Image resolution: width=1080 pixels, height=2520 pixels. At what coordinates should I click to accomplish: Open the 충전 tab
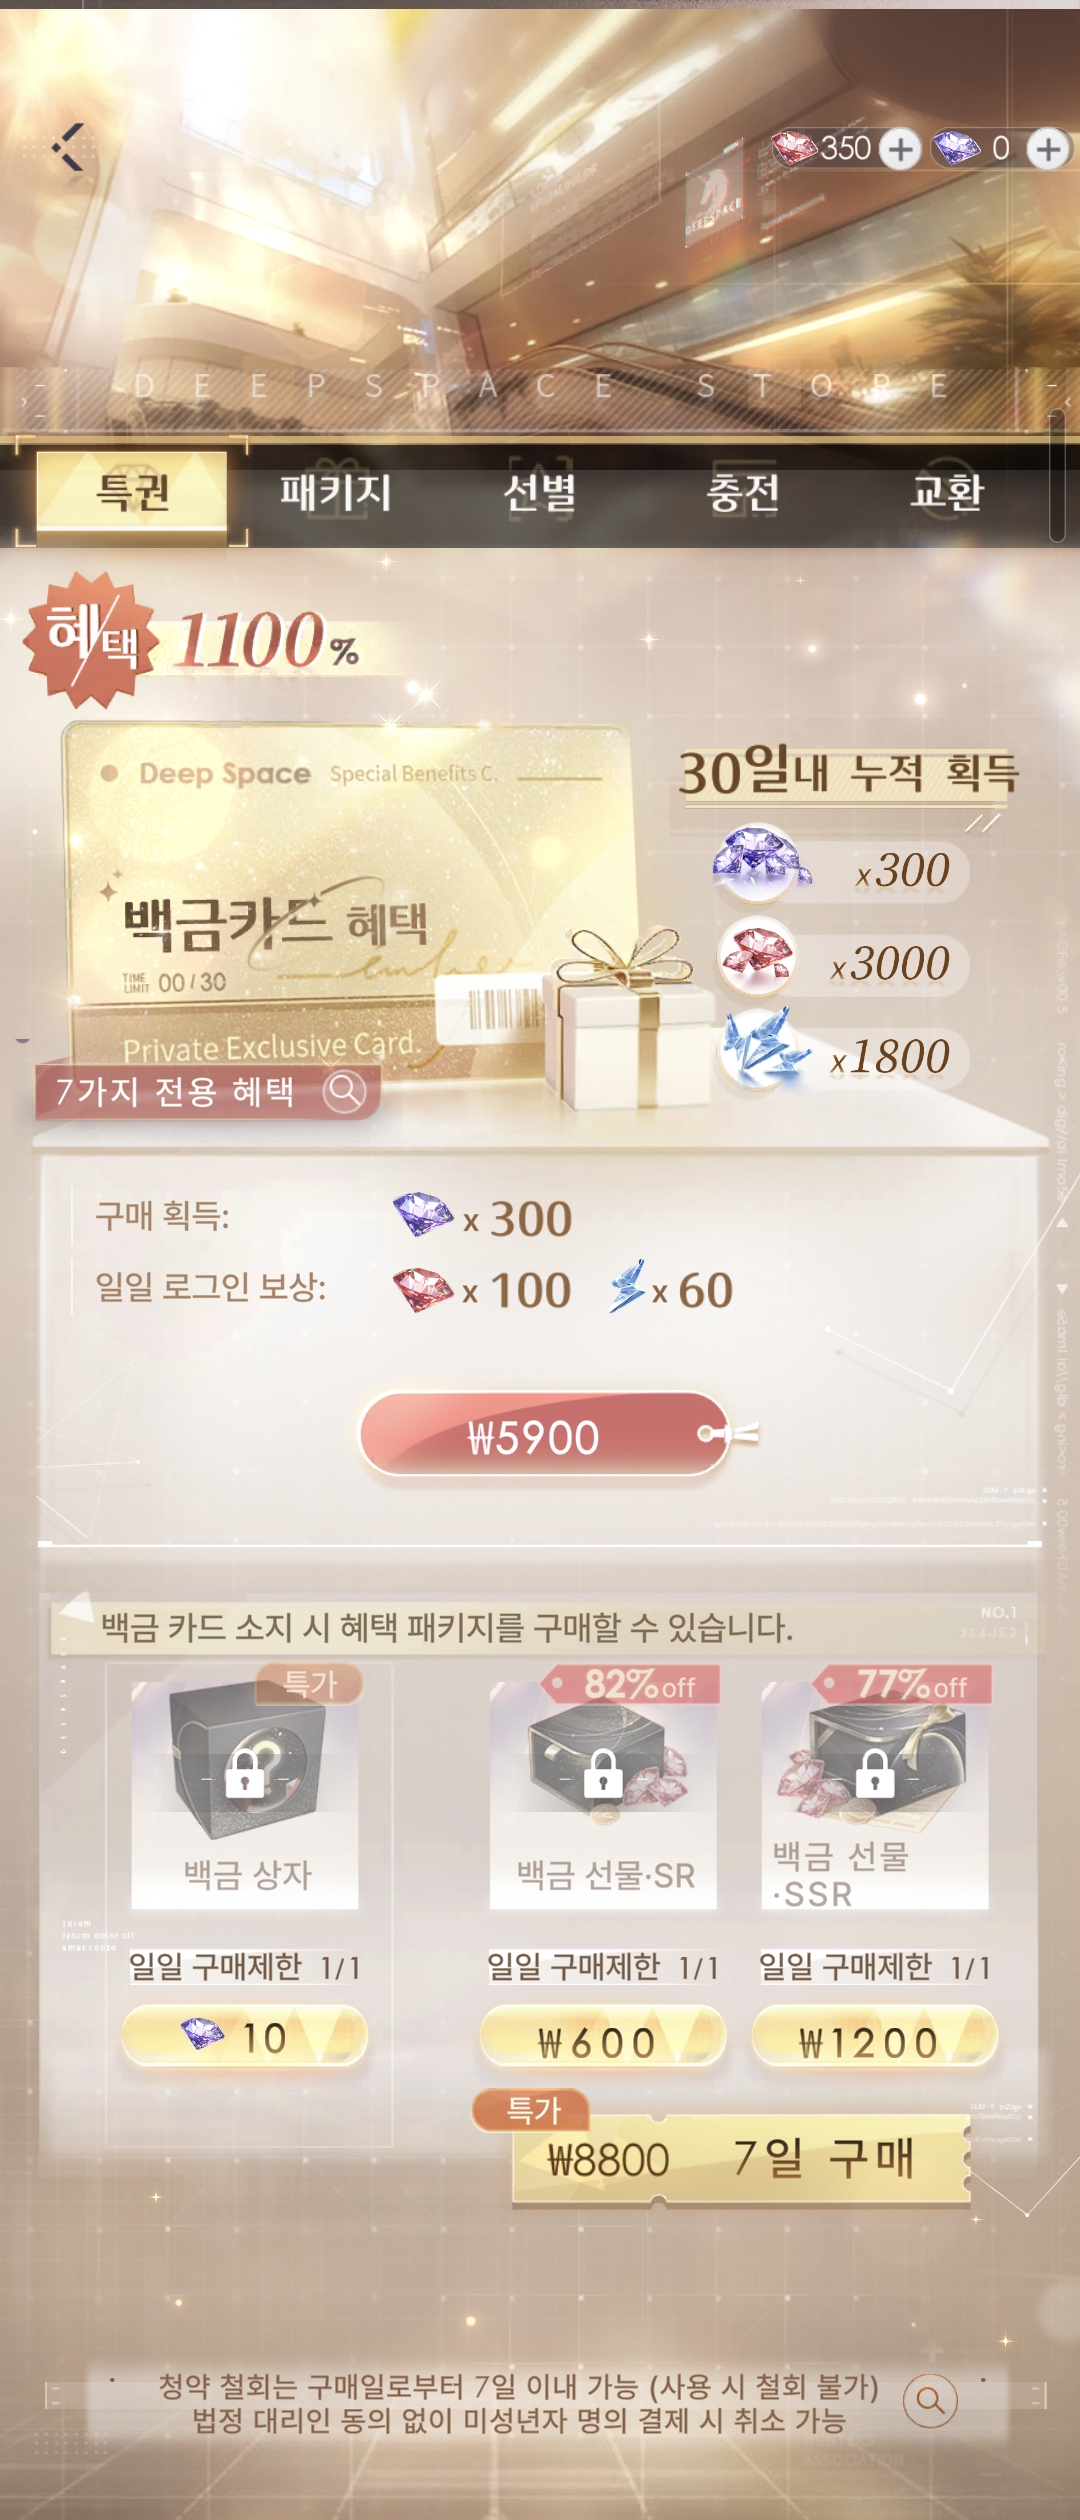click(743, 492)
